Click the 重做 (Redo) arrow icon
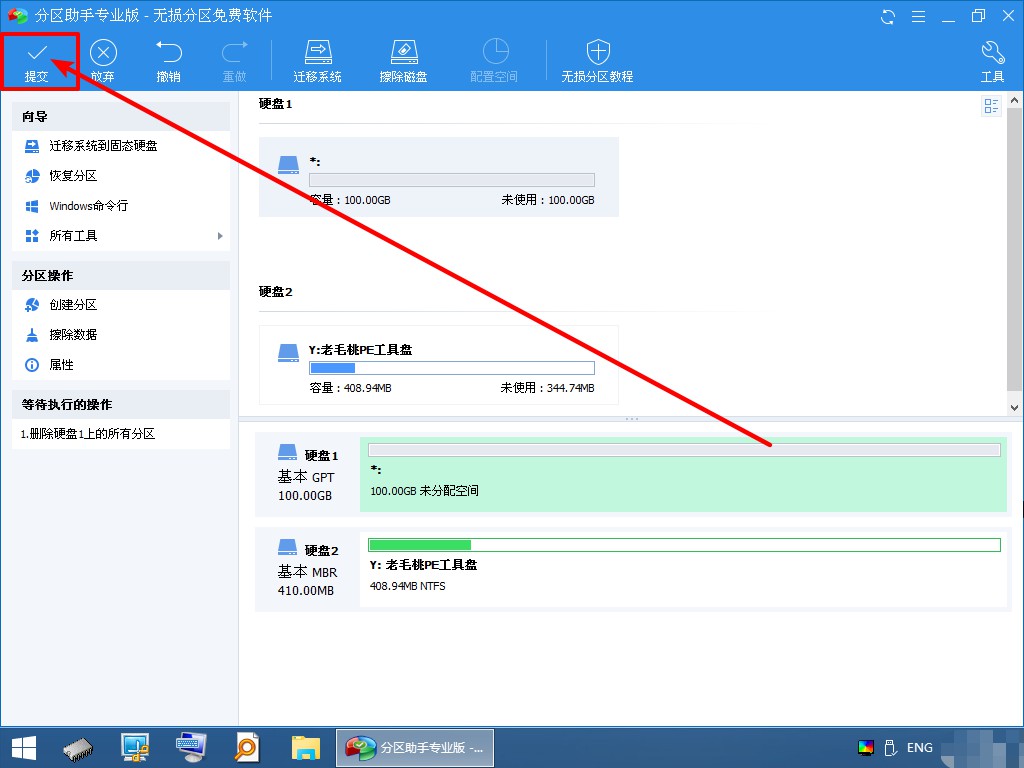This screenshot has width=1024, height=768. point(234,52)
